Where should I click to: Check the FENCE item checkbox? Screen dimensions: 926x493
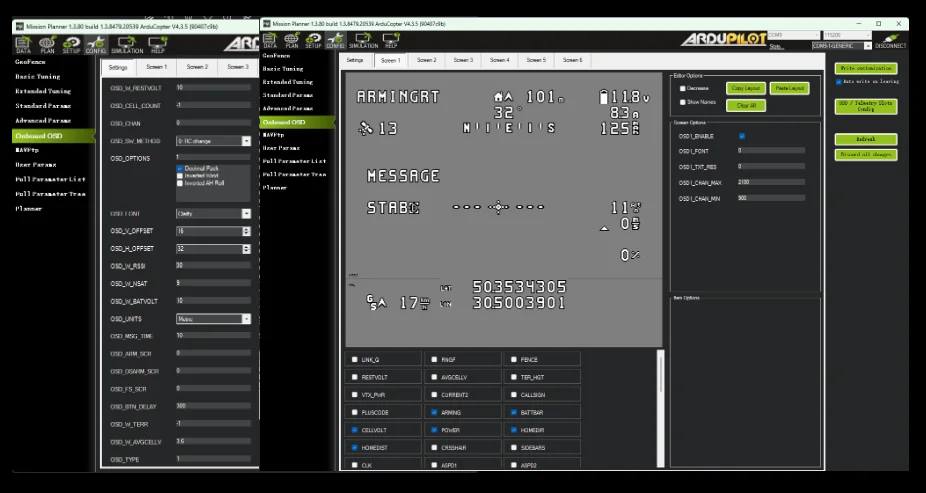514,360
